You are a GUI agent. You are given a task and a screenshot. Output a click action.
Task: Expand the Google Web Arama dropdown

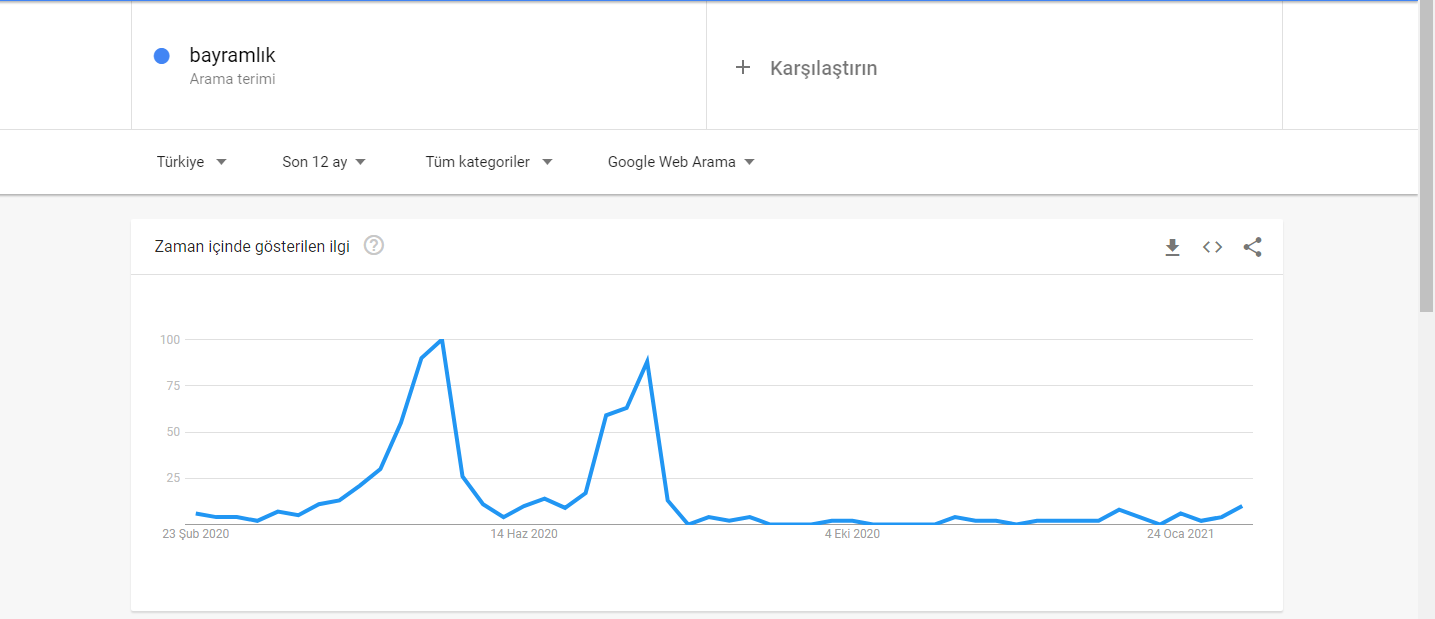pyautogui.click(x=681, y=162)
